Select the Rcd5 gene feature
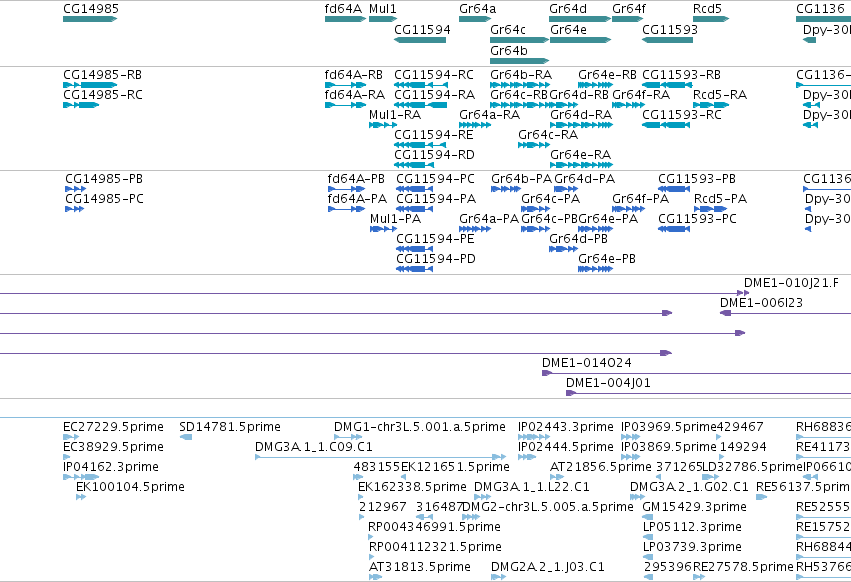This screenshot has height=582, width=851. tap(711, 19)
